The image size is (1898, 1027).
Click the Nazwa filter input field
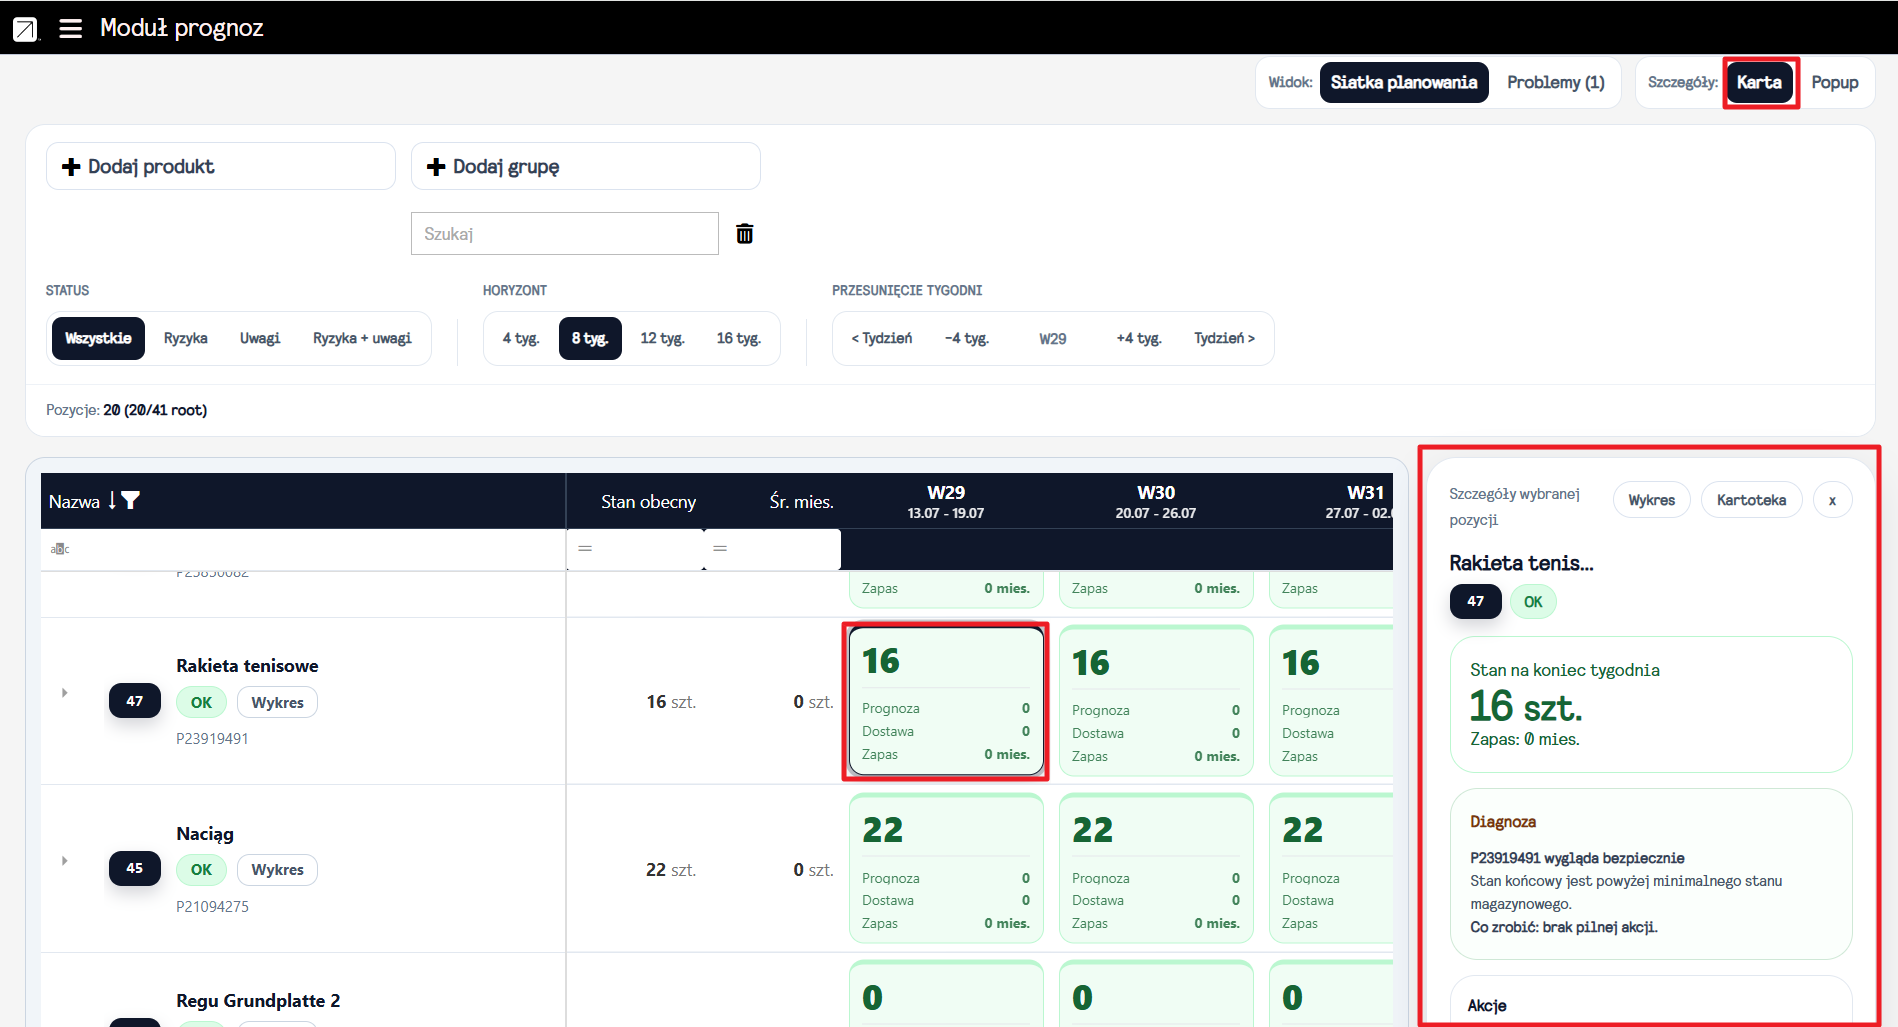[x=303, y=549]
